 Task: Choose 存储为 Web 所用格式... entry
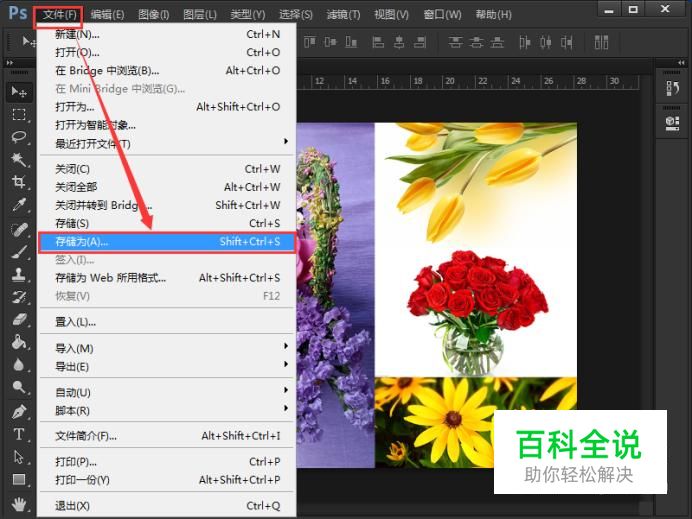(x=167, y=278)
